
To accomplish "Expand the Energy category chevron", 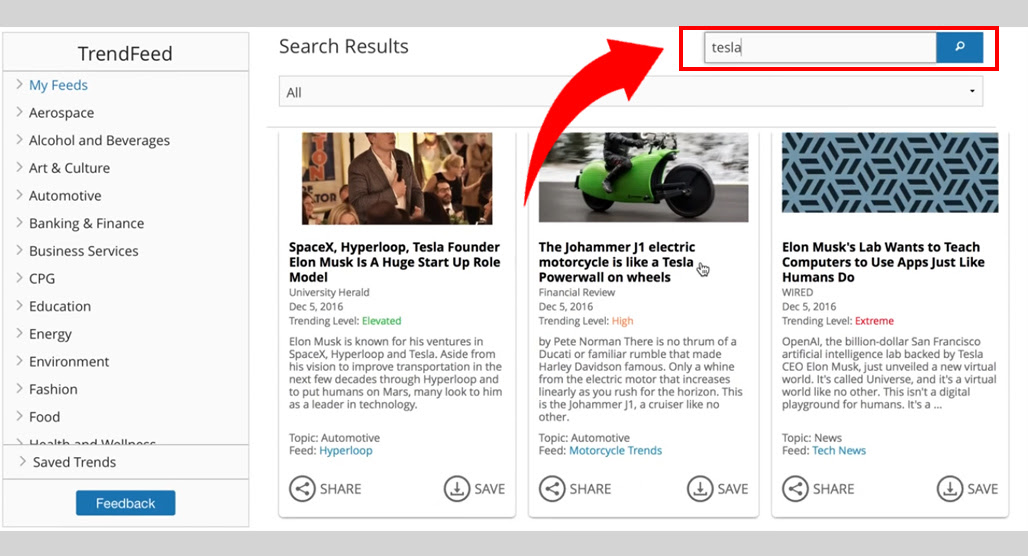I will (19, 333).
